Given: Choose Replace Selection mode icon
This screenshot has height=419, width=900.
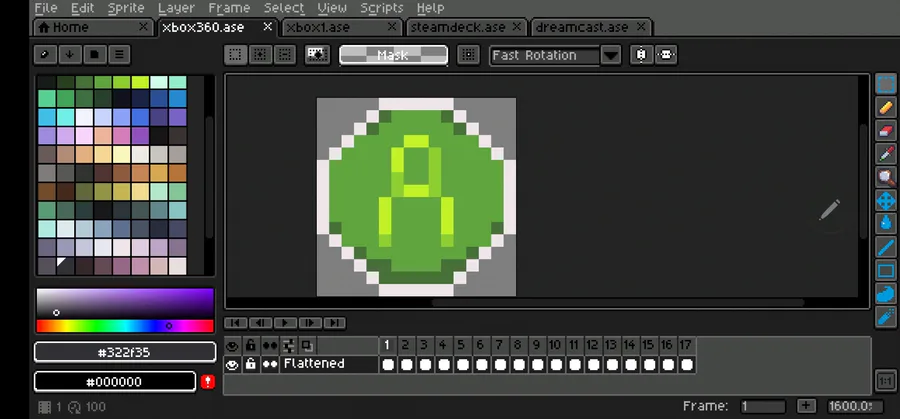Looking at the screenshot, I should click(235, 55).
